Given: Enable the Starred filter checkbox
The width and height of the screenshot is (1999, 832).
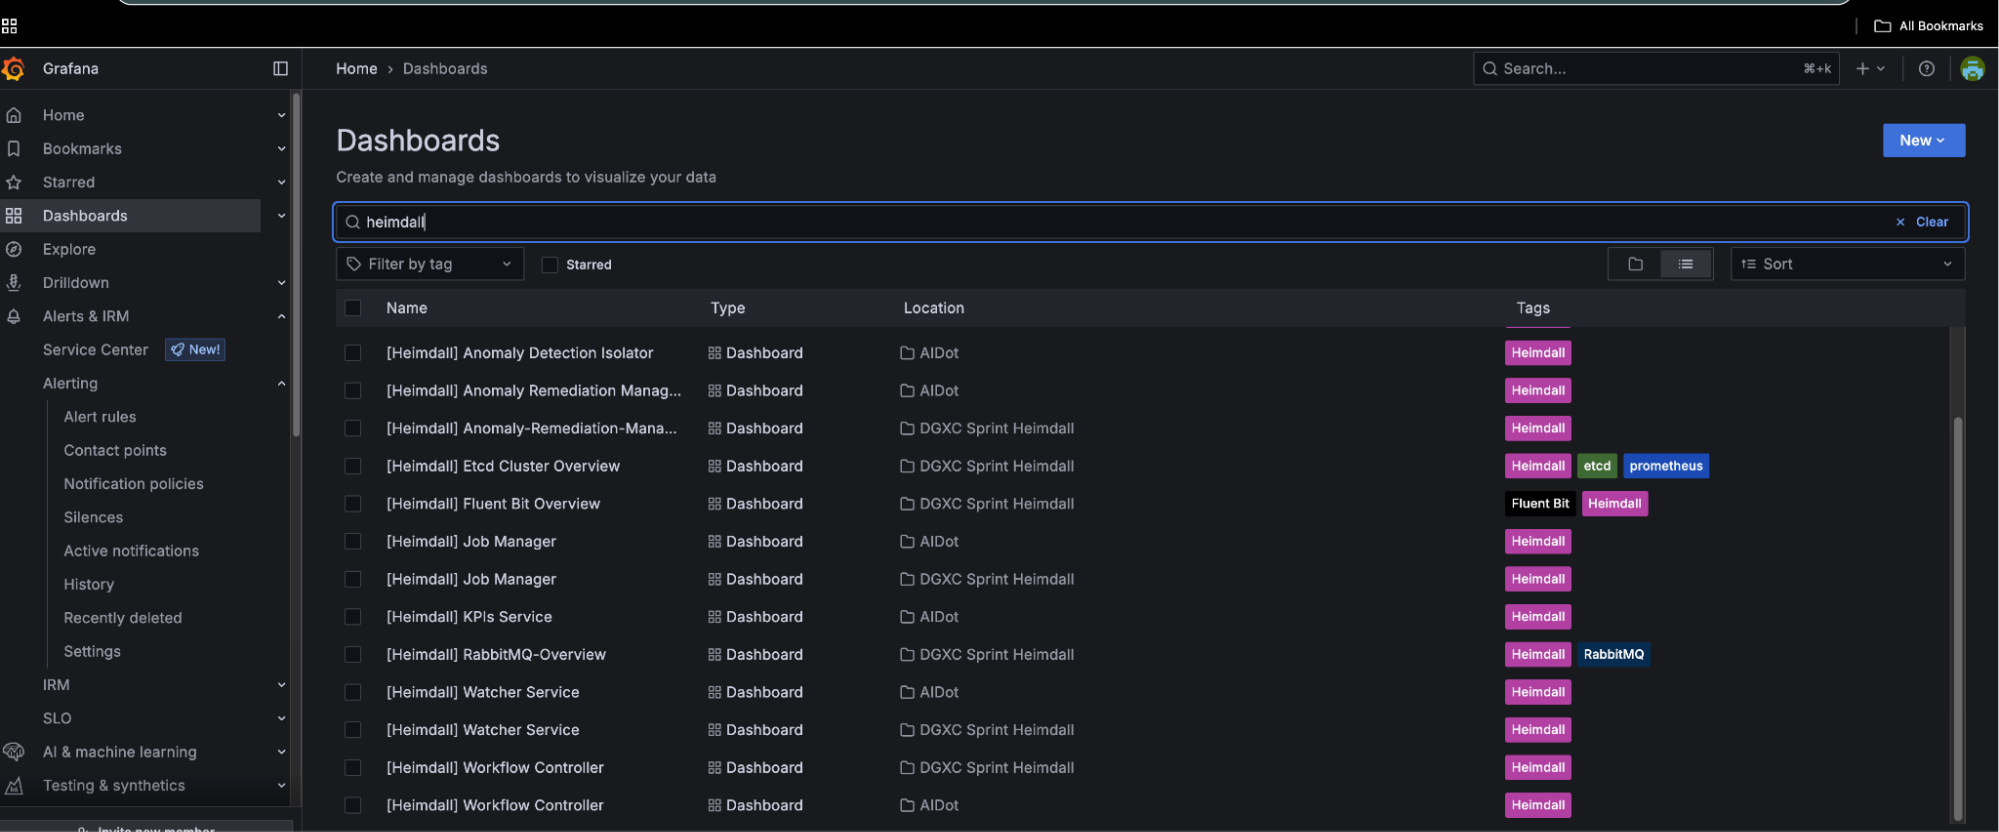Looking at the screenshot, I should [x=549, y=265].
